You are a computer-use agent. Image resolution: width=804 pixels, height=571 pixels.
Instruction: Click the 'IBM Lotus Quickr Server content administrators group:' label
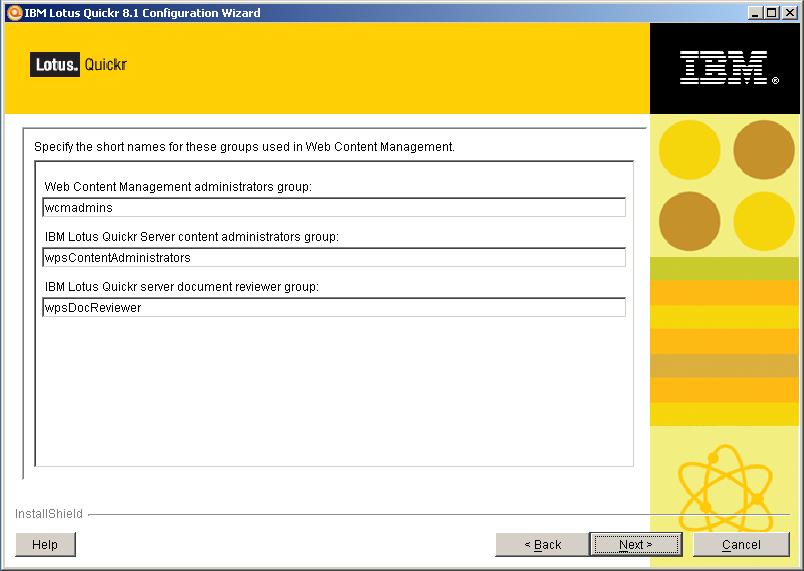pos(192,237)
